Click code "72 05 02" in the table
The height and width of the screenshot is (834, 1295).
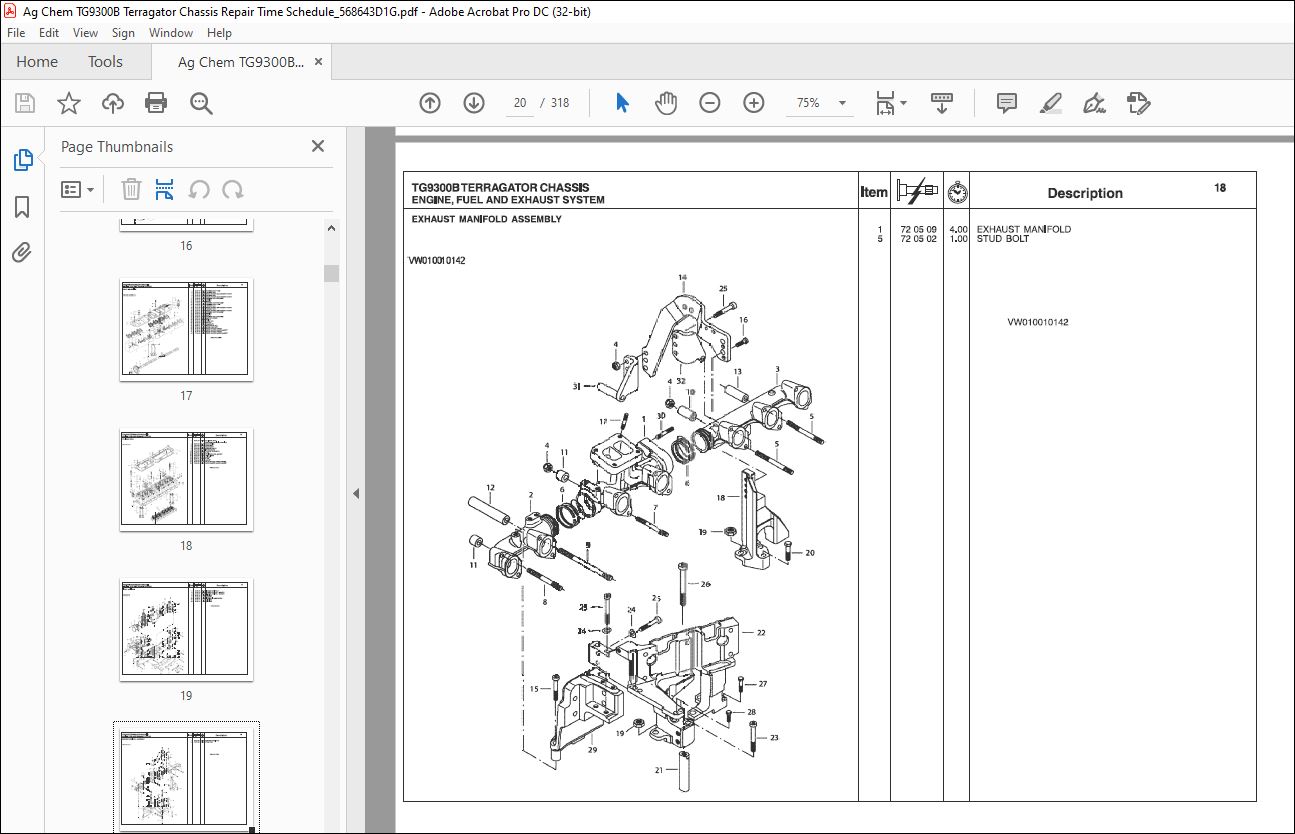pyautogui.click(x=918, y=239)
